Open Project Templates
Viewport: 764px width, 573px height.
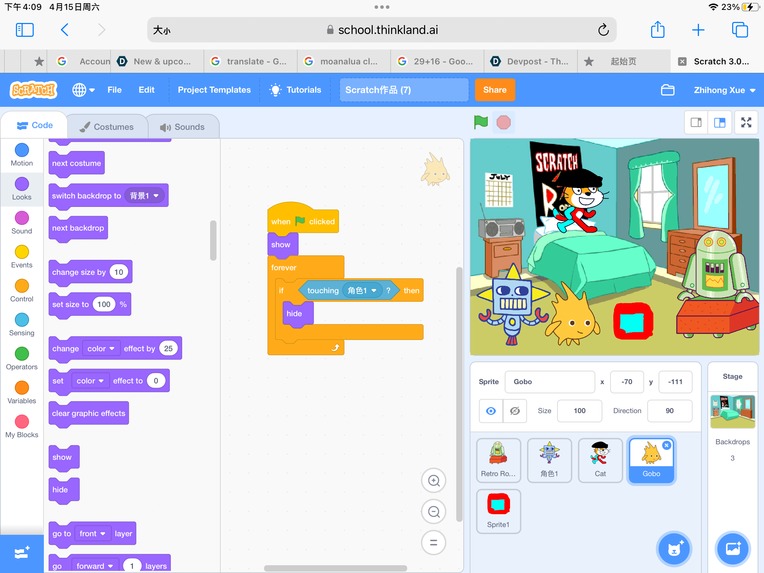point(214,90)
